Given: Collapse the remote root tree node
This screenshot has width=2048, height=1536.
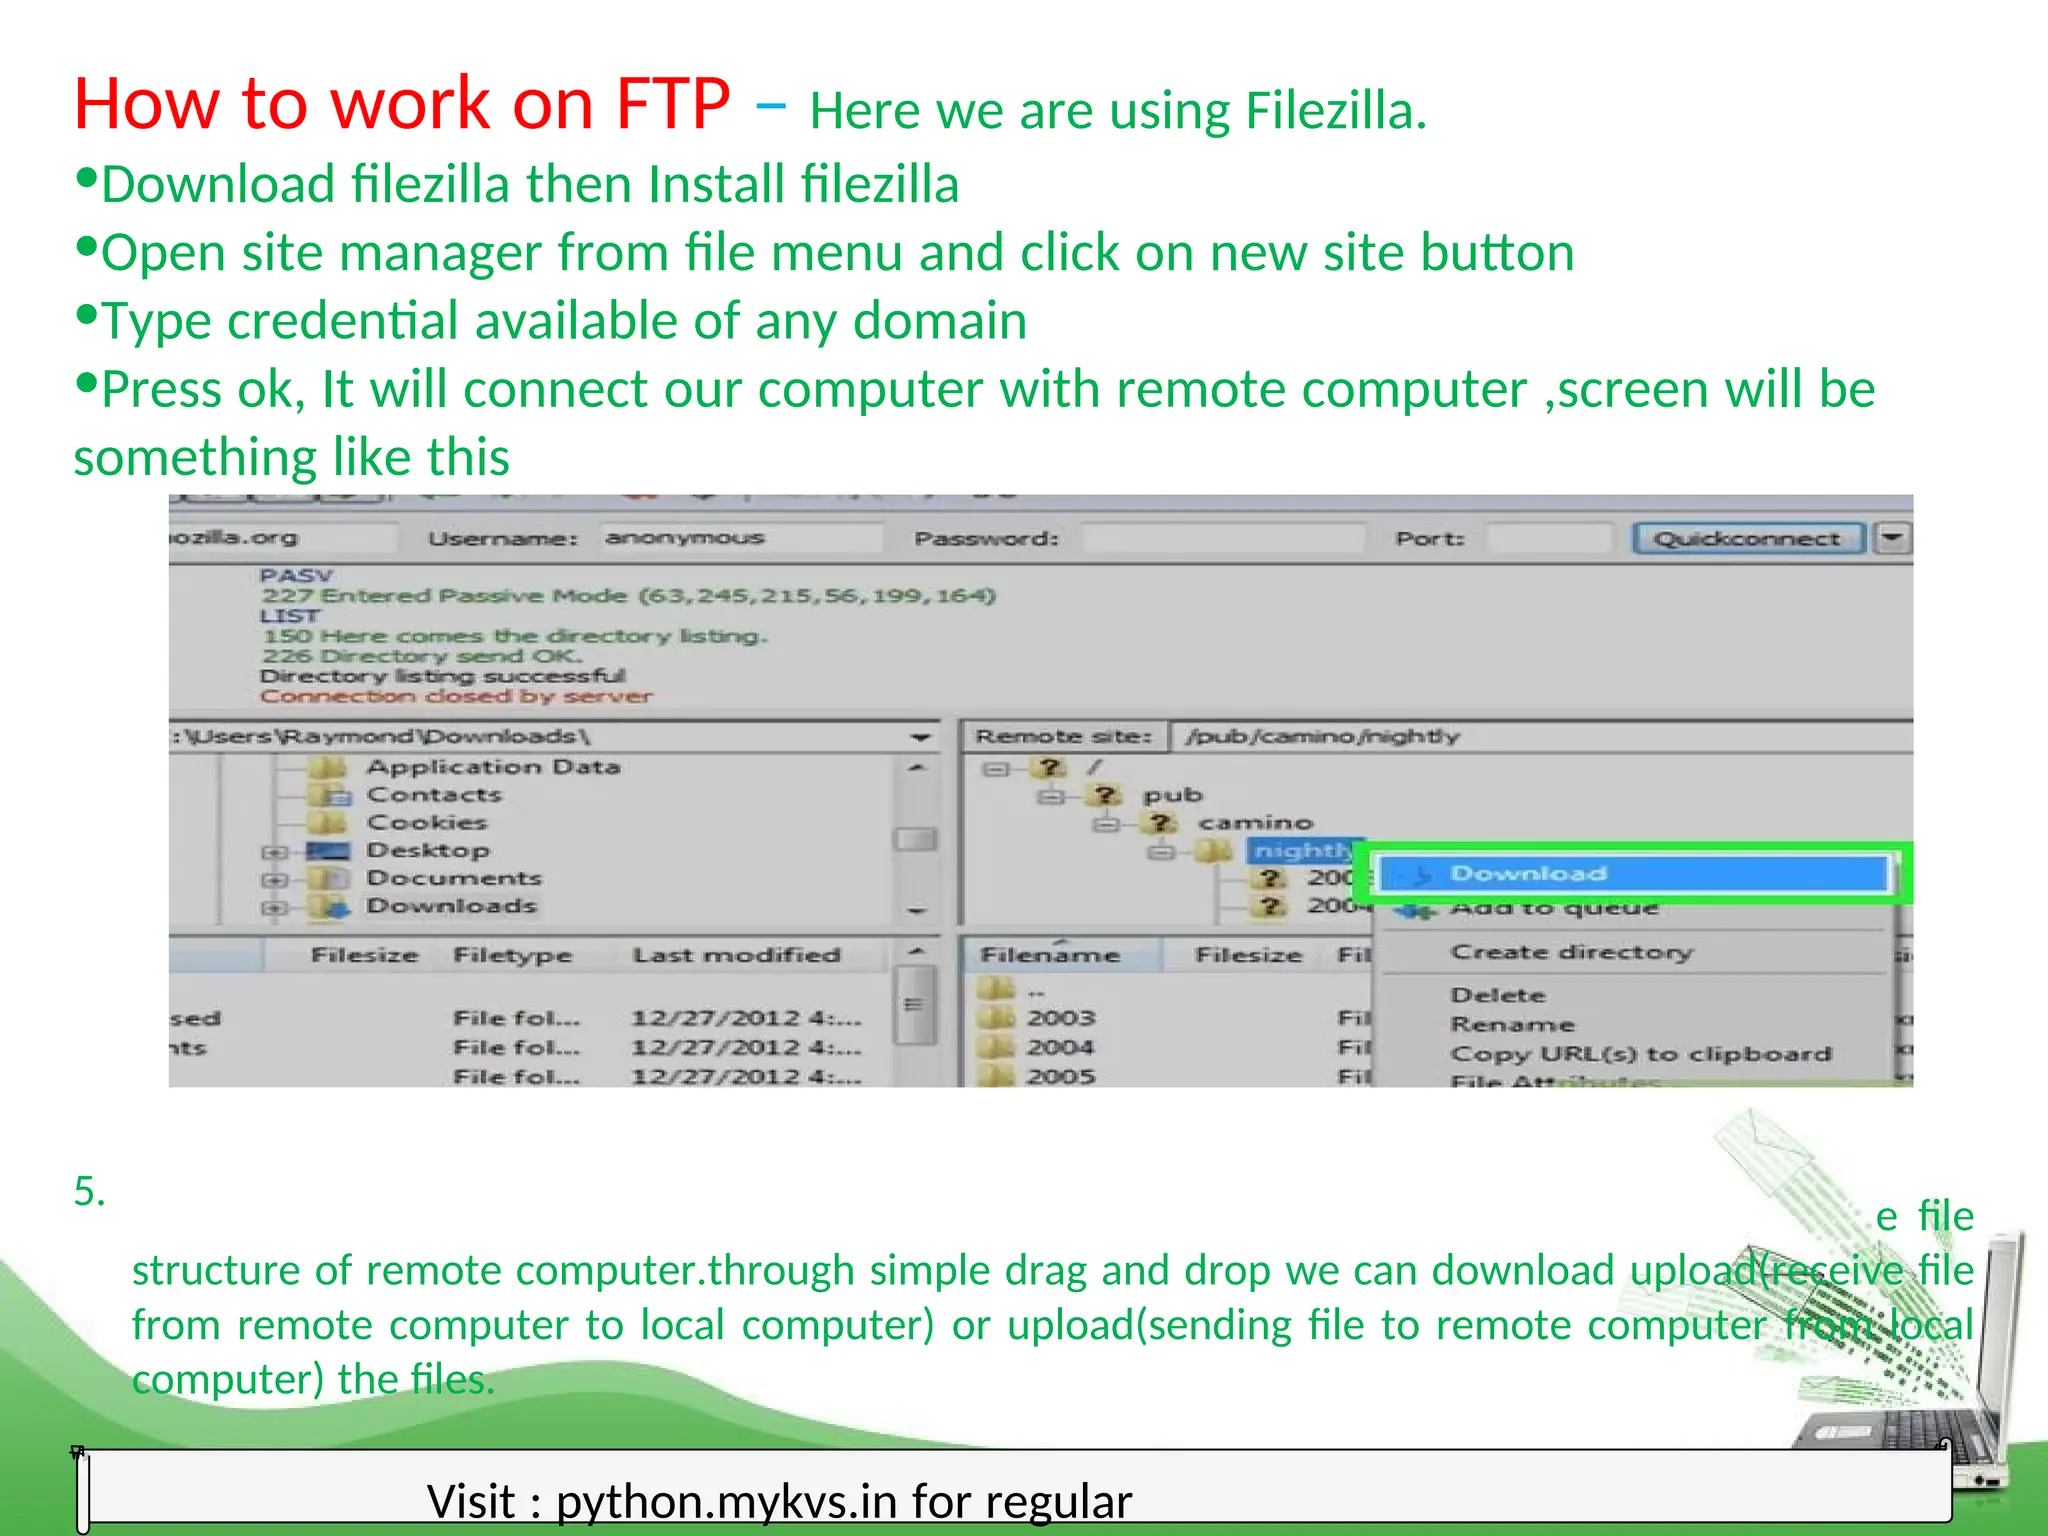Looking at the screenshot, I should 995,769.
